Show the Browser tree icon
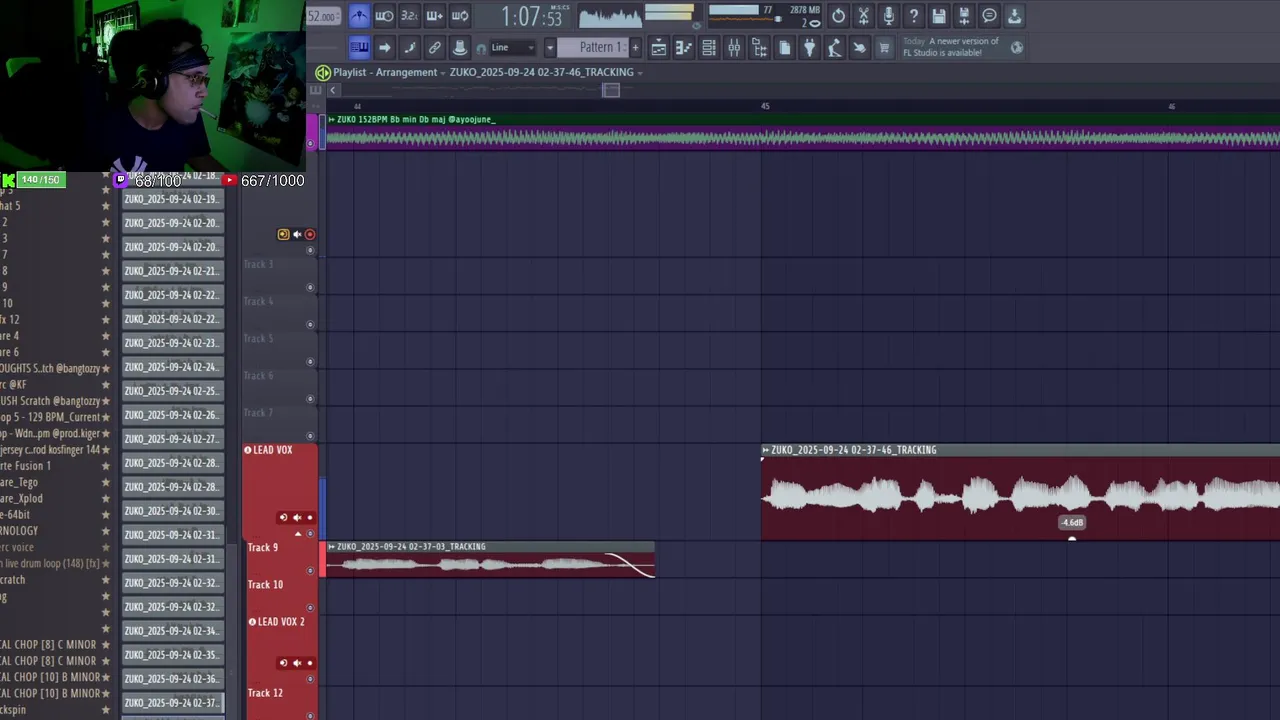The height and width of the screenshot is (720, 1280). (759, 47)
